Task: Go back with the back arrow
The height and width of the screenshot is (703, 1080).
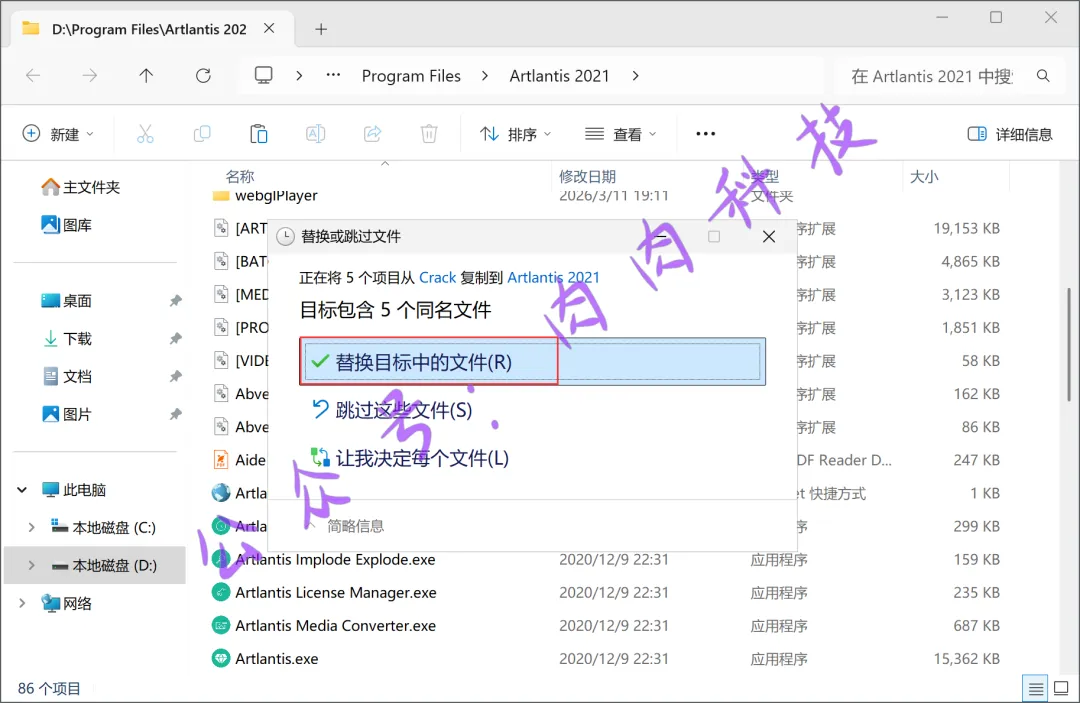Action: [x=32, y=76]
